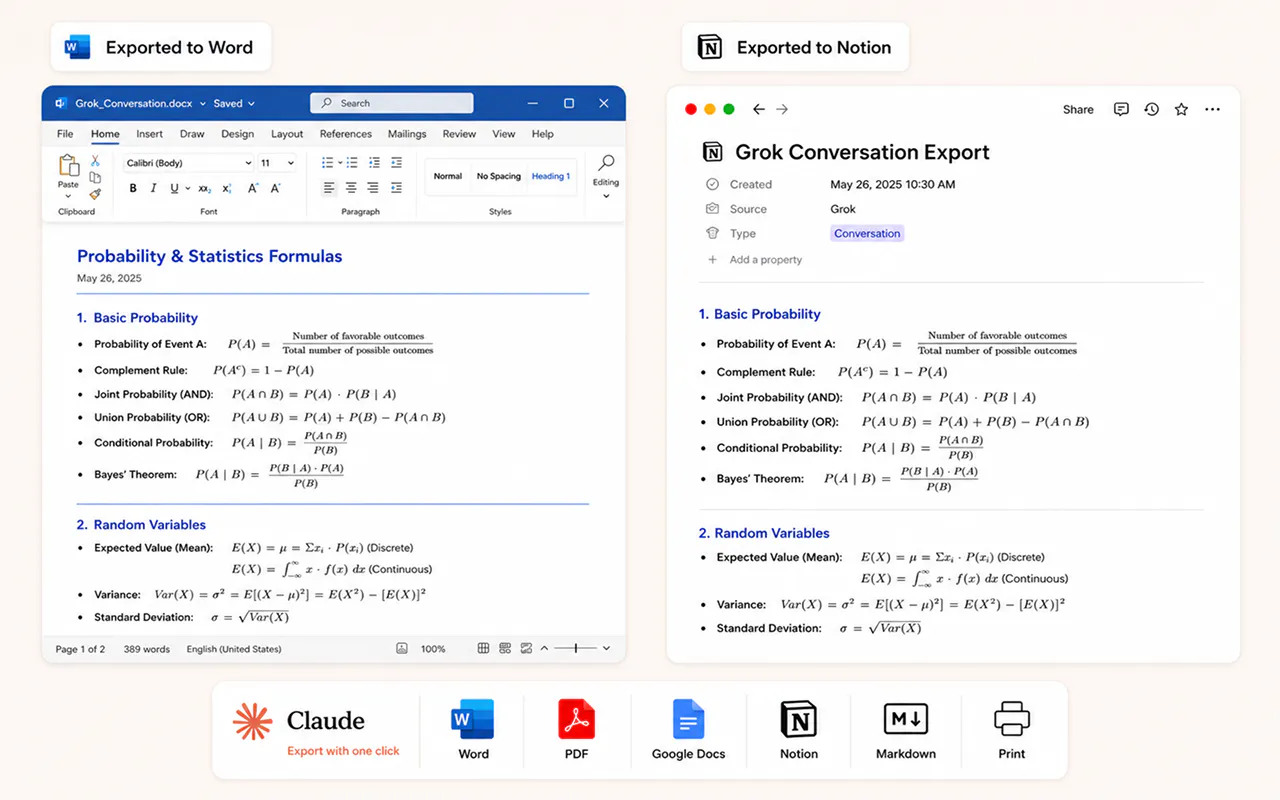Click zoom-out chevron left of zoom slider
The height and width of the screenshot is (800, 1280).
pos(544,648)
